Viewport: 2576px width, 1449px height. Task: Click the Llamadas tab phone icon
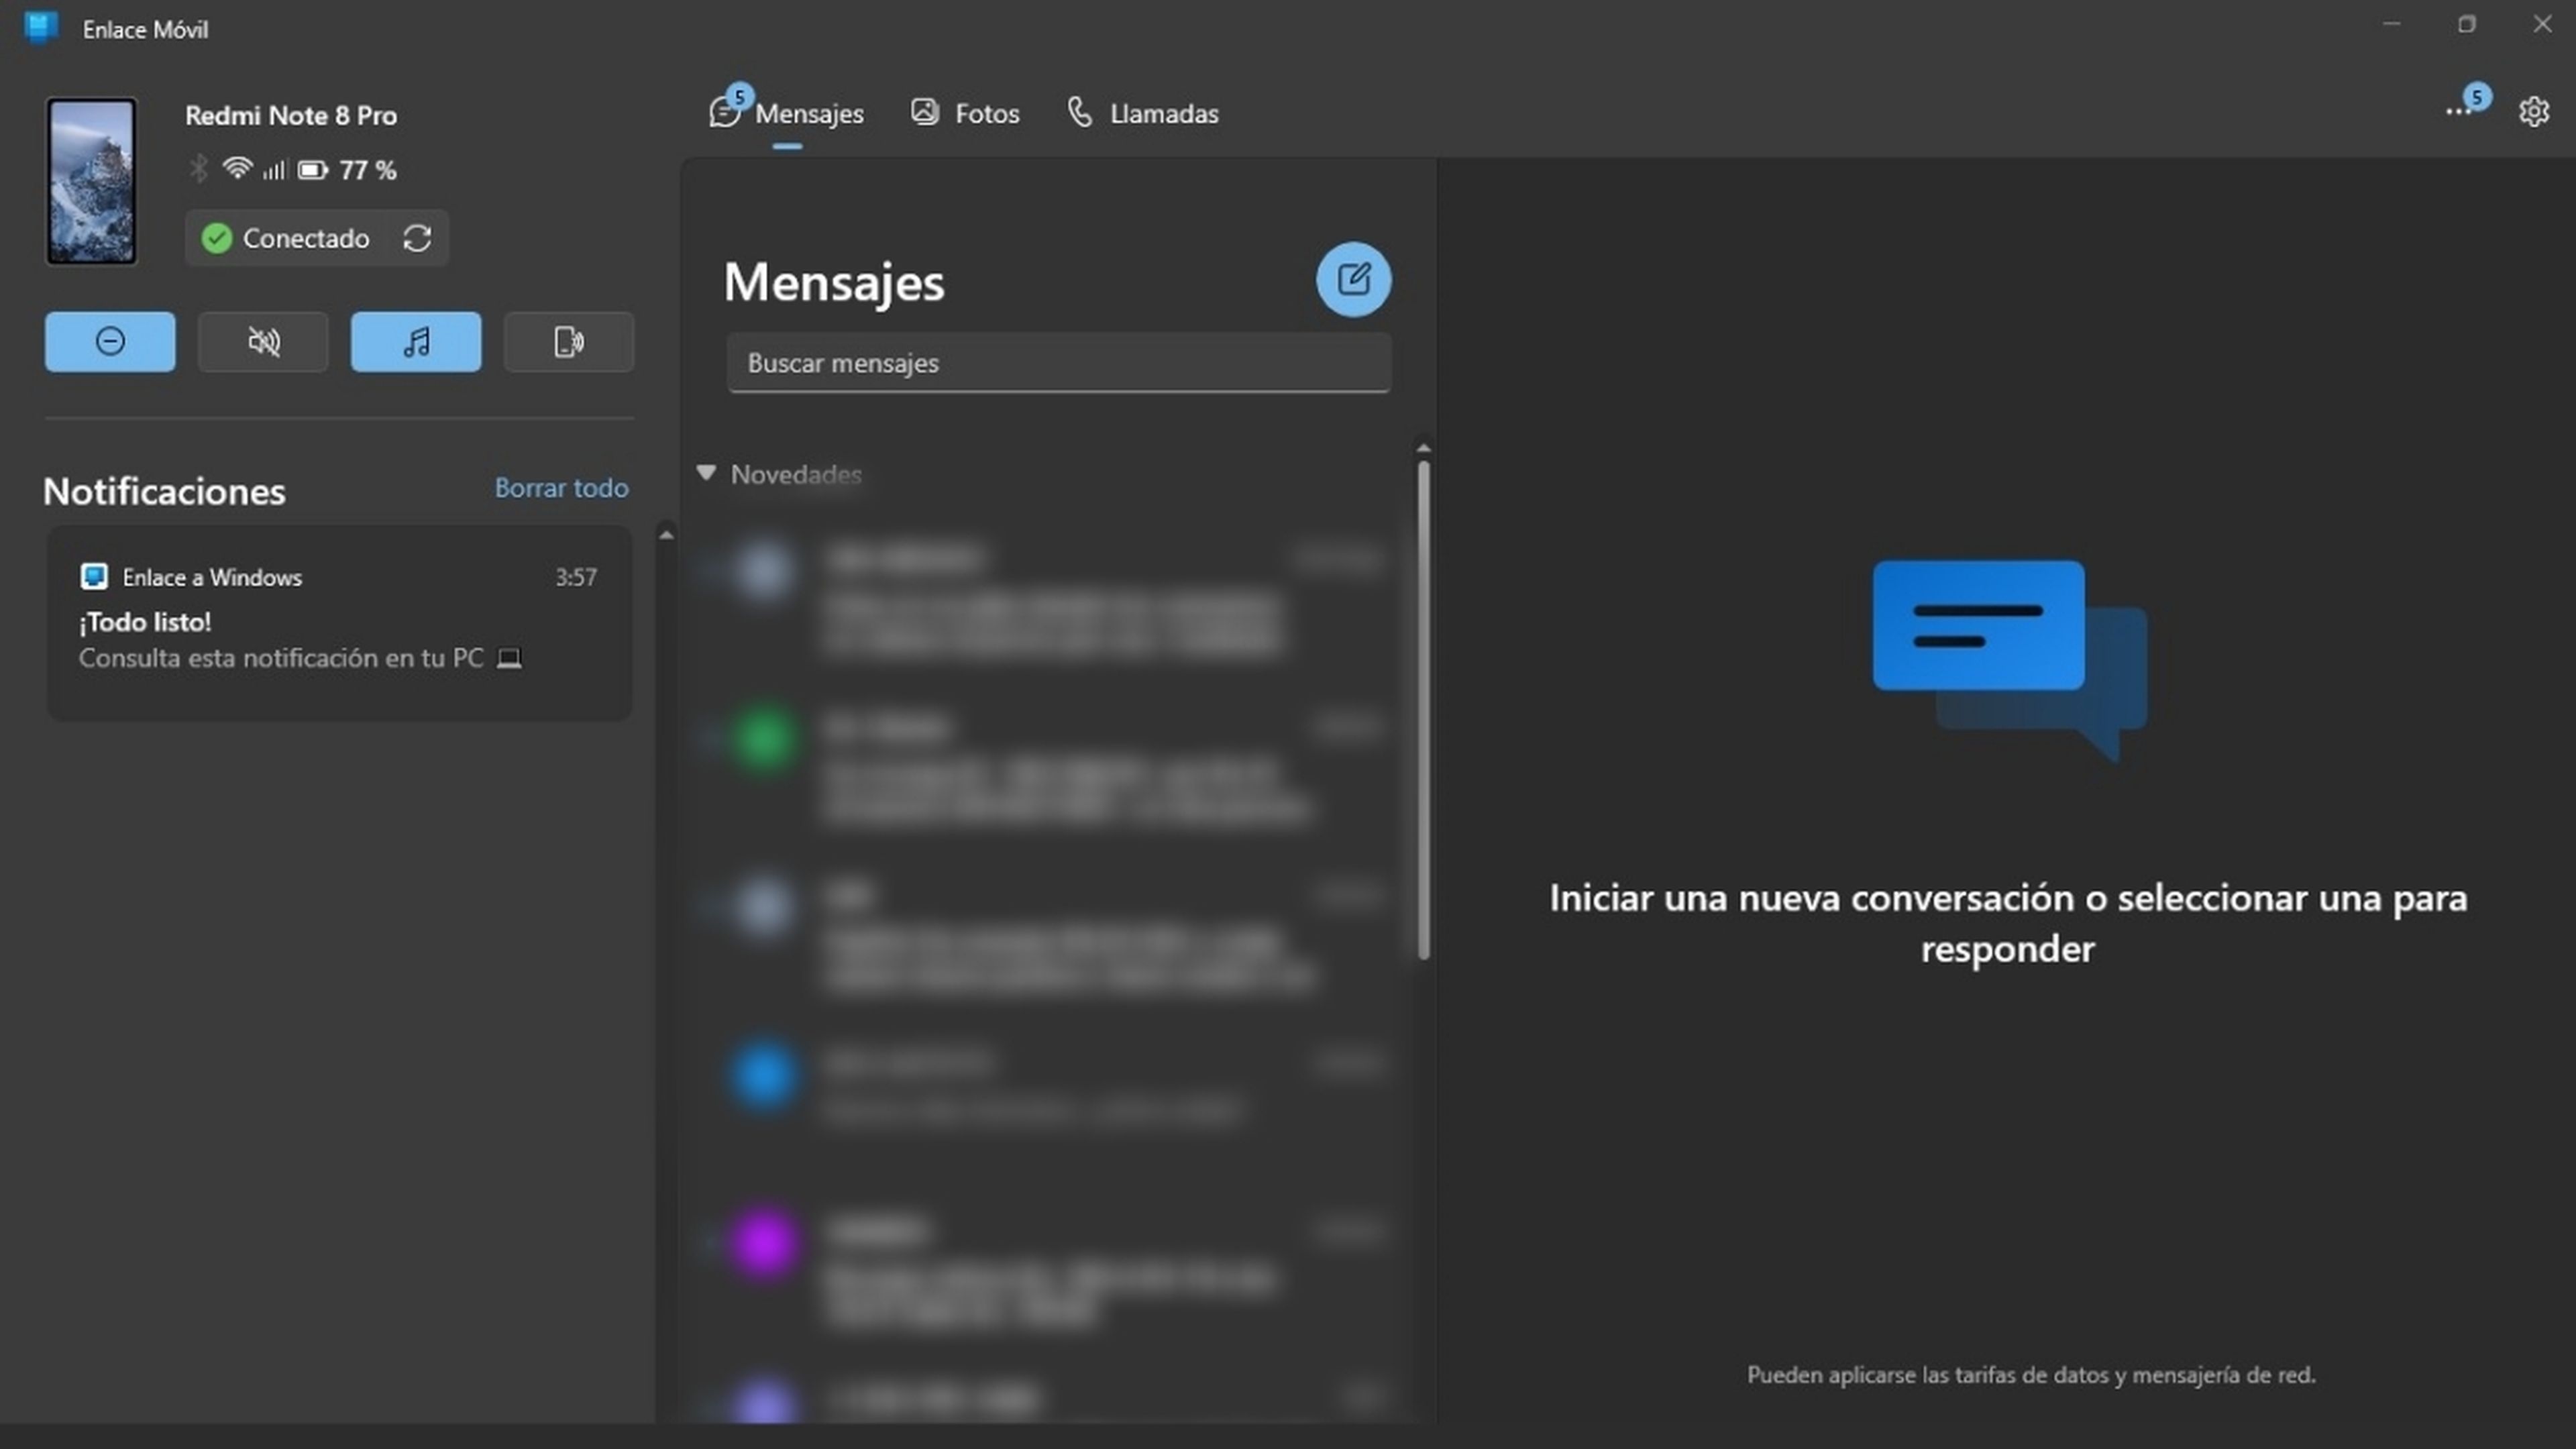(1079, 112)
